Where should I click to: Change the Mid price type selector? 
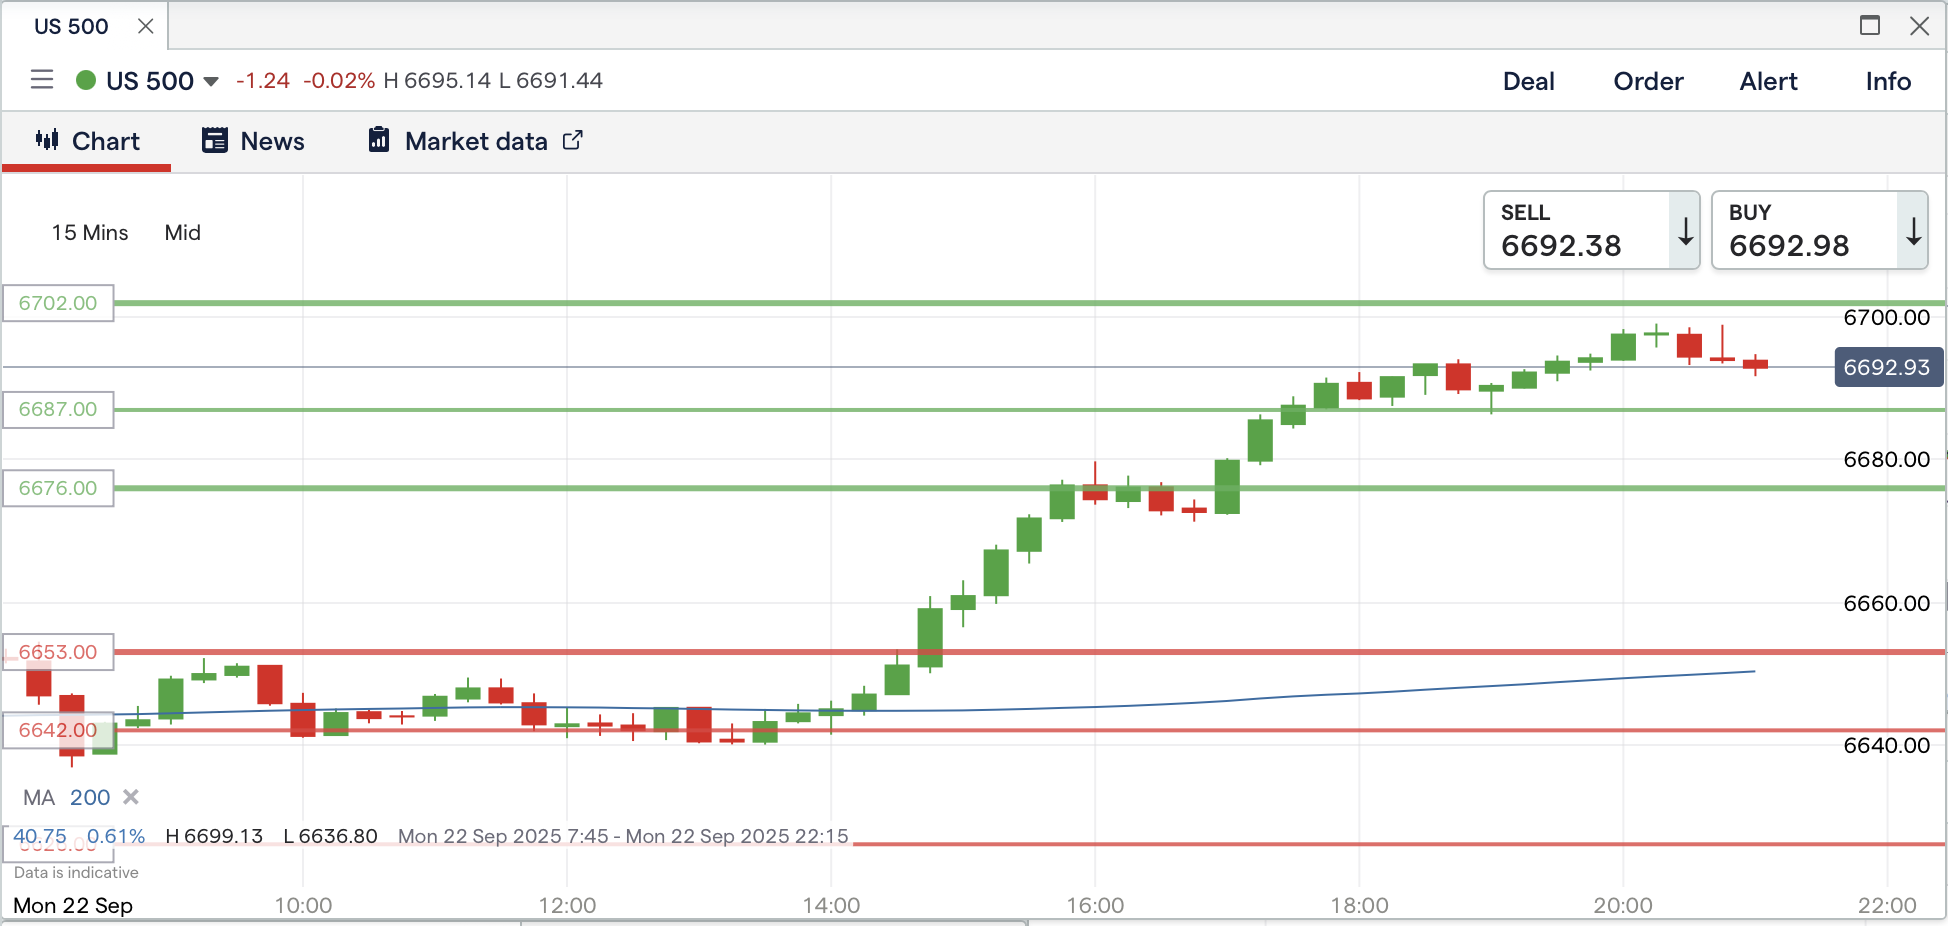click(183, 233)
